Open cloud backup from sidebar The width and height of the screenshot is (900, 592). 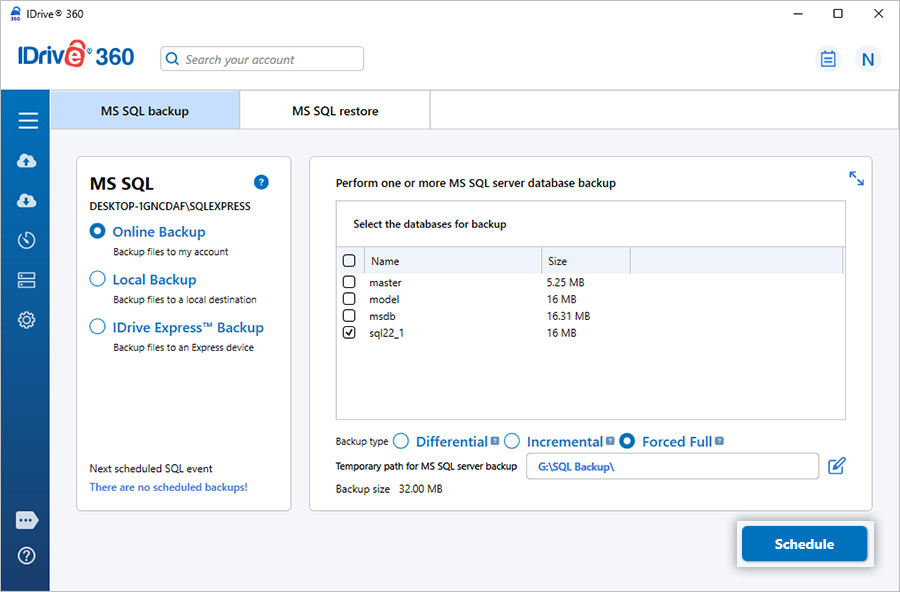point(27,161)
